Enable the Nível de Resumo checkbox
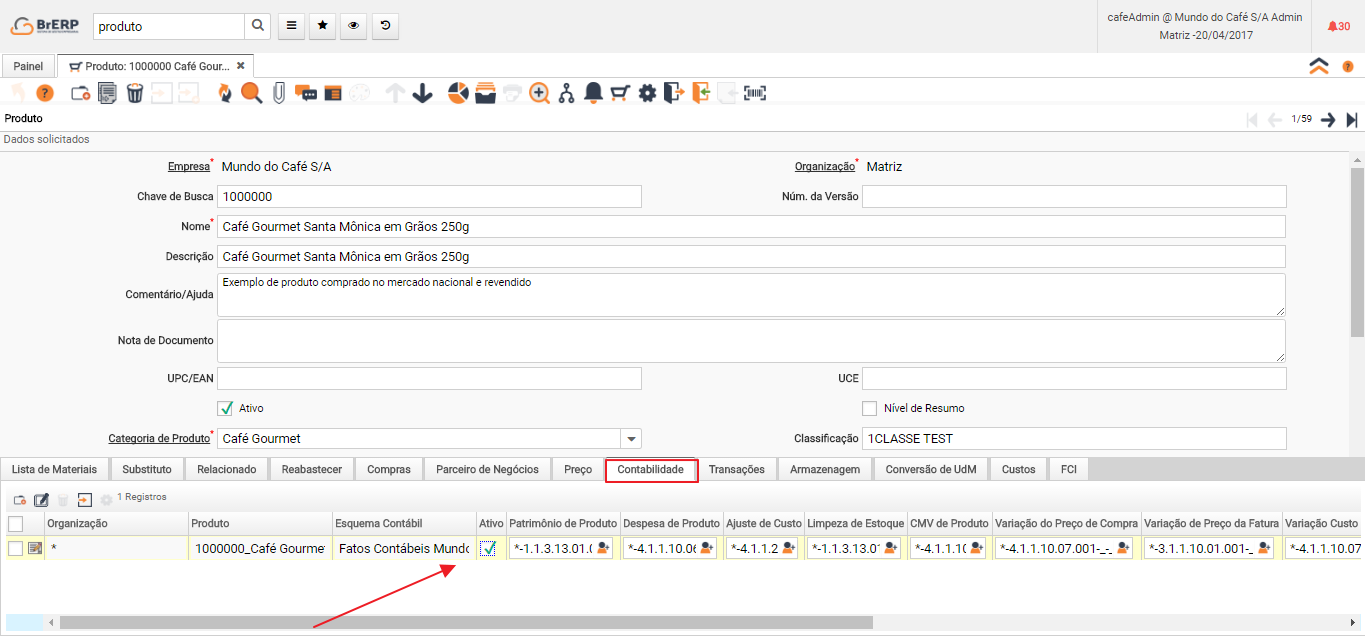 click(869, 408)
